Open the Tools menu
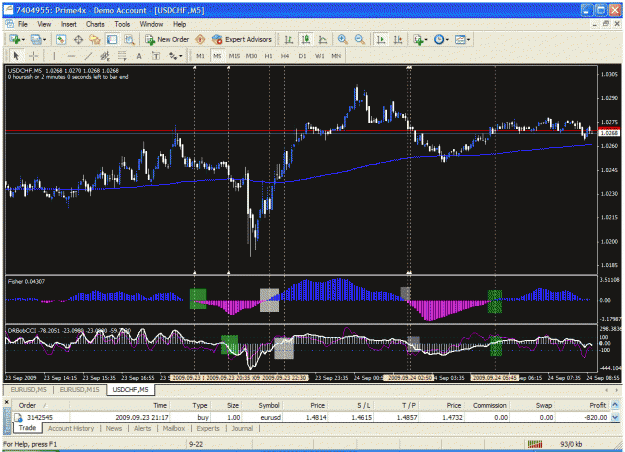Image resolution: width=625 pixels, height=452 pixels. (122, 24)
